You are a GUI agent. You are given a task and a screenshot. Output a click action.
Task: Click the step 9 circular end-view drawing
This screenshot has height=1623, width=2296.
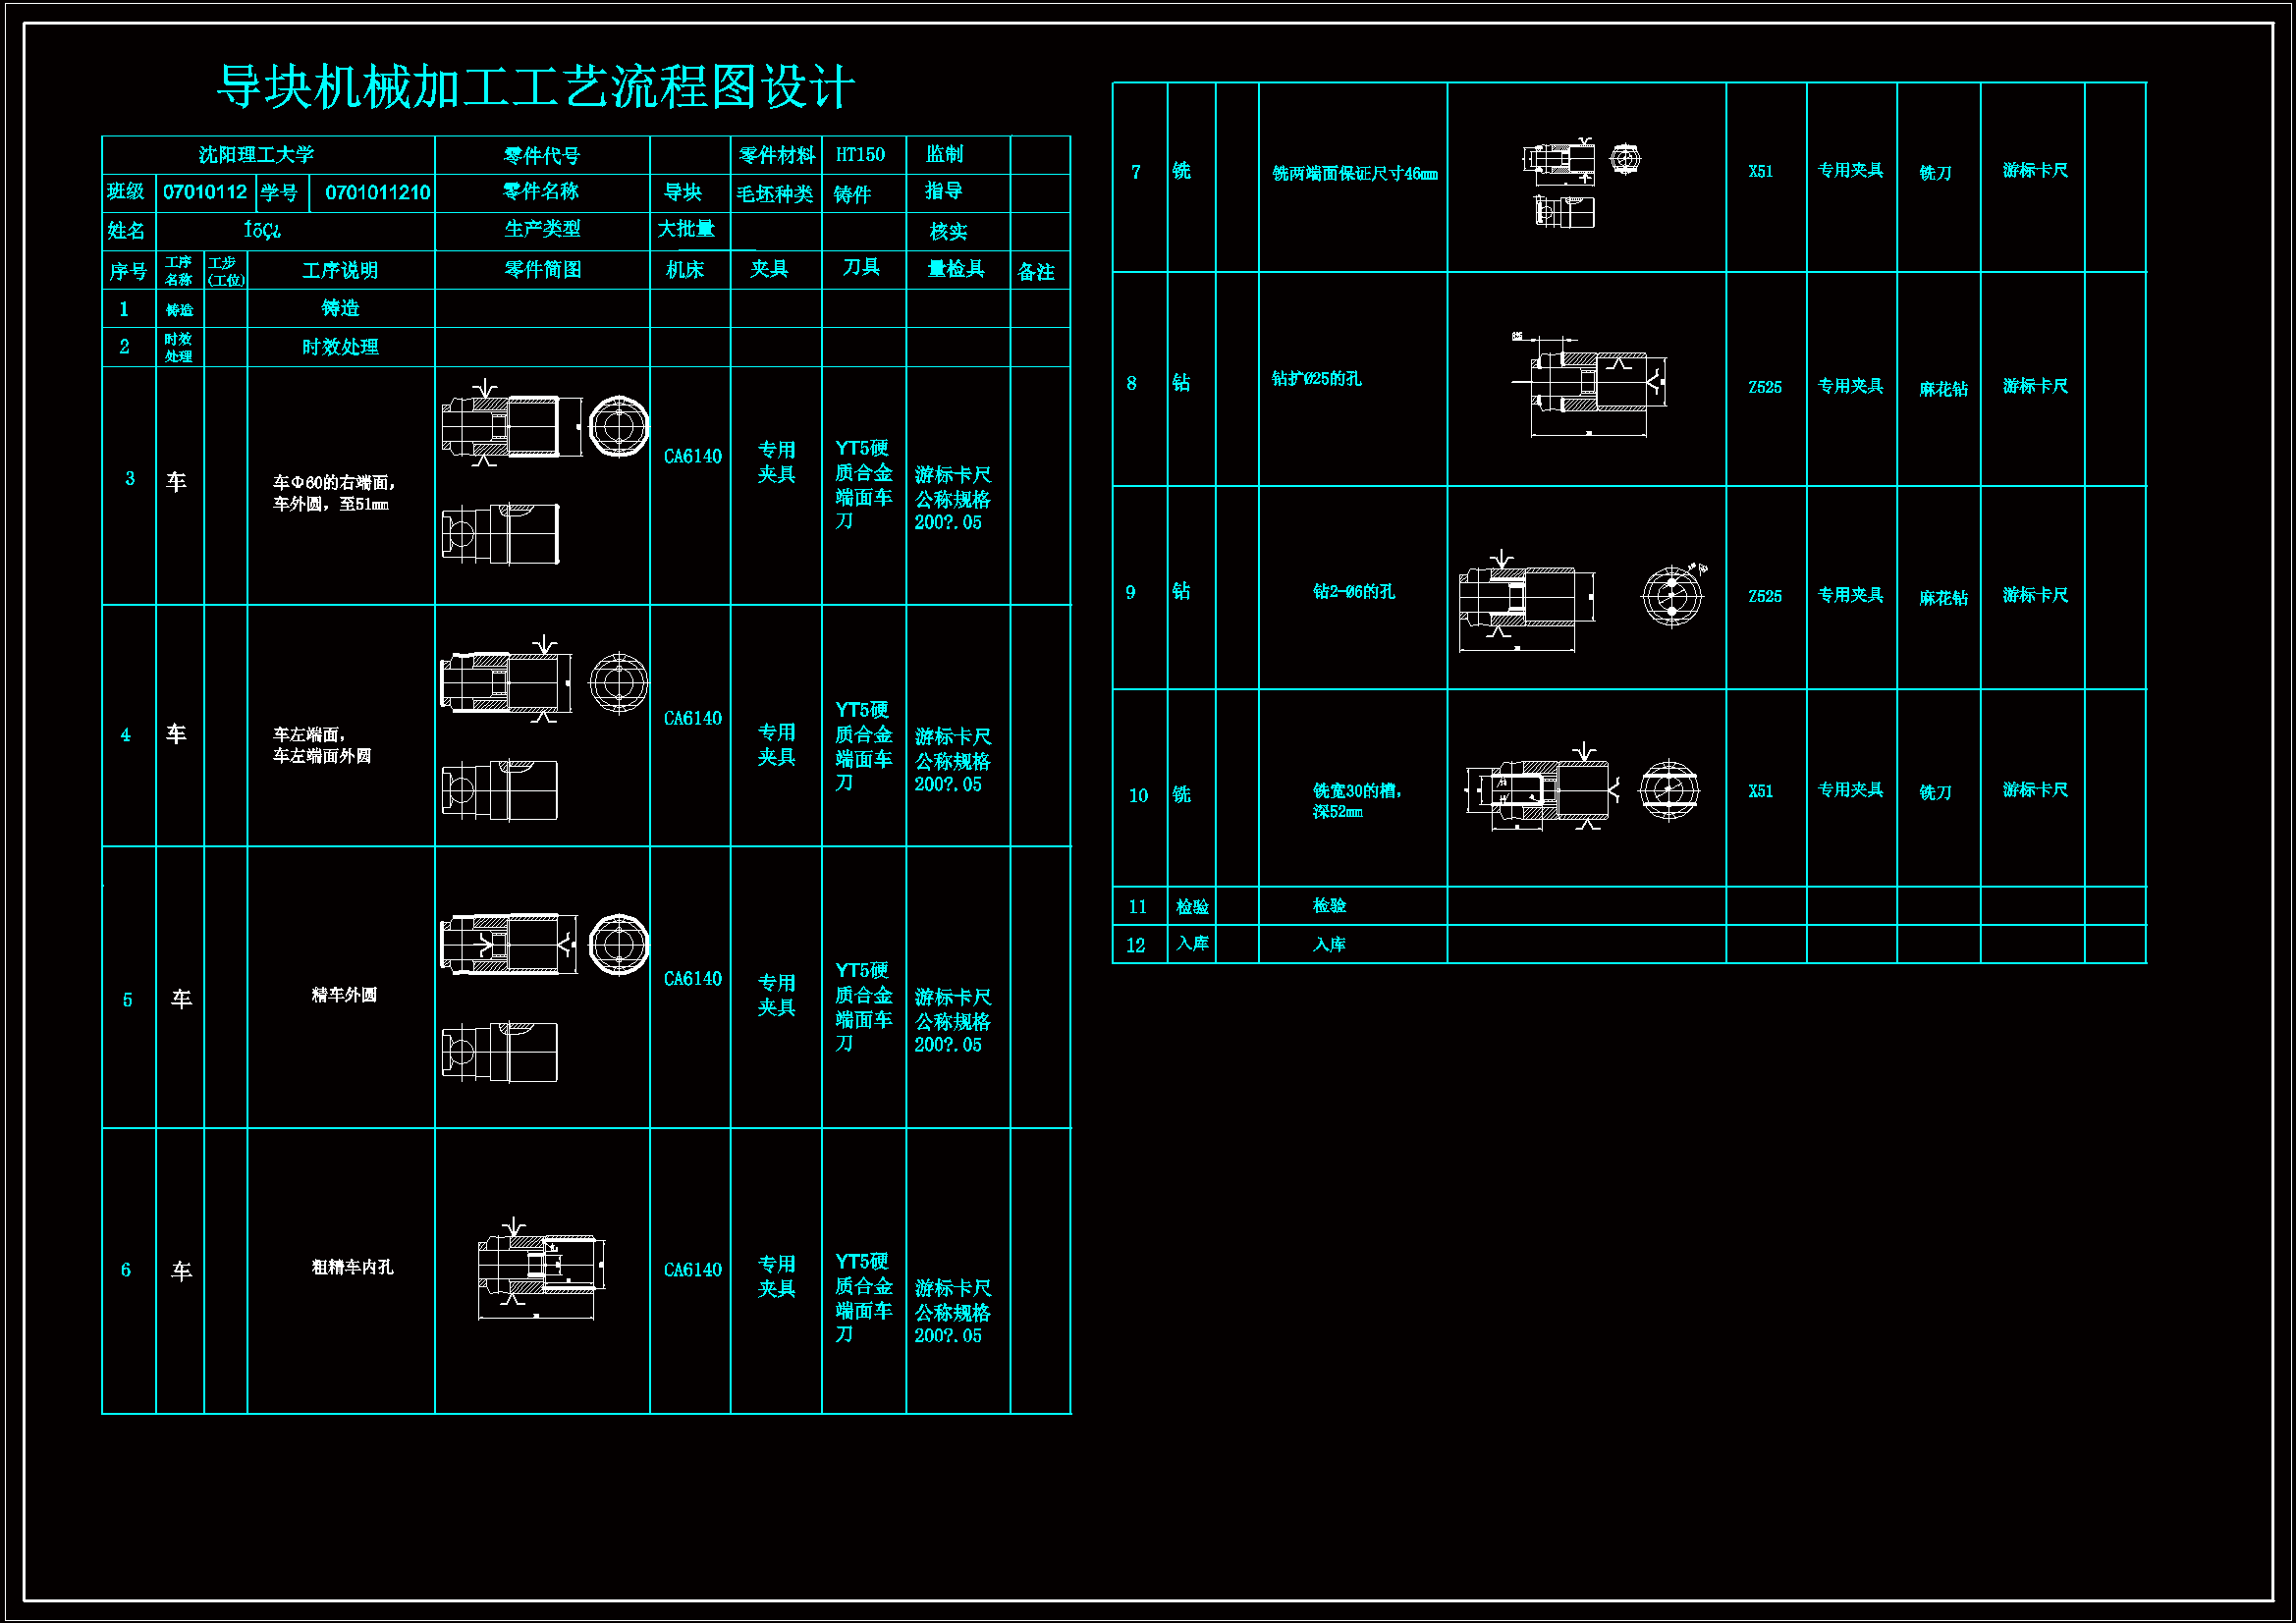coord(1671,596)
